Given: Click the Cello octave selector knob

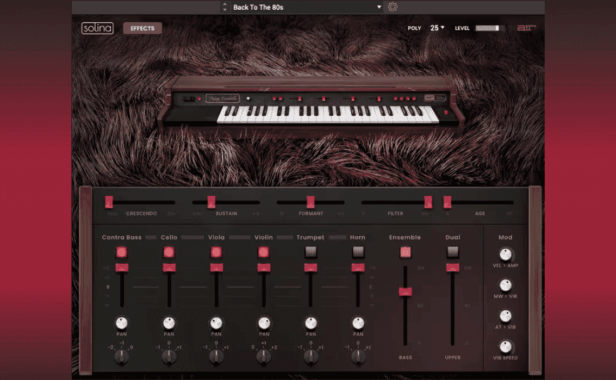Looking at the screenshot, I should click(169, 356).
